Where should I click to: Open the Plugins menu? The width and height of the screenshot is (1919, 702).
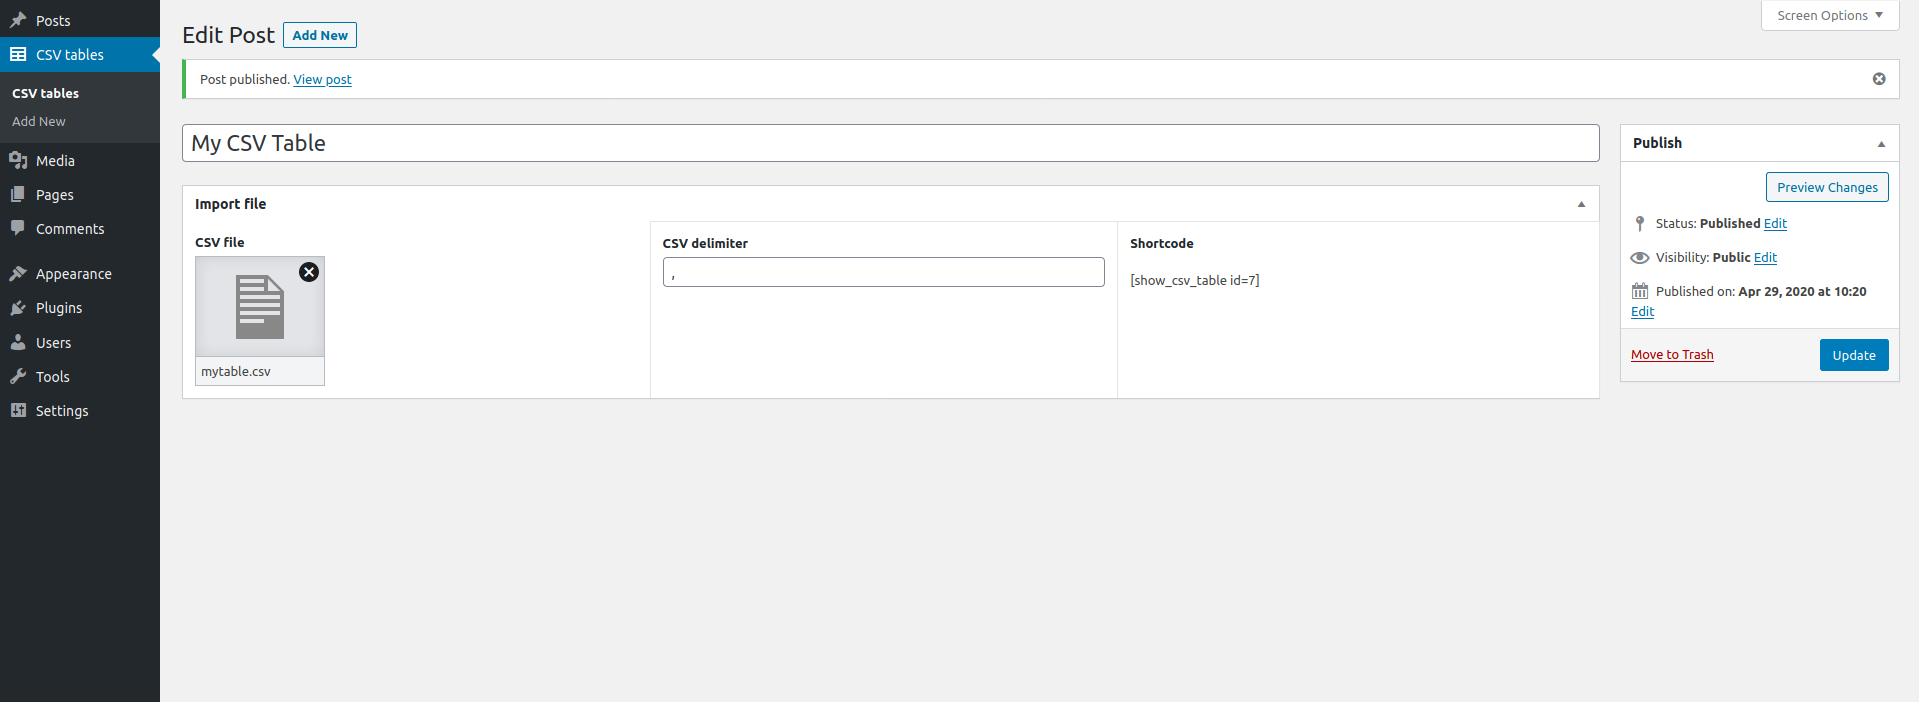click(80, 307)
